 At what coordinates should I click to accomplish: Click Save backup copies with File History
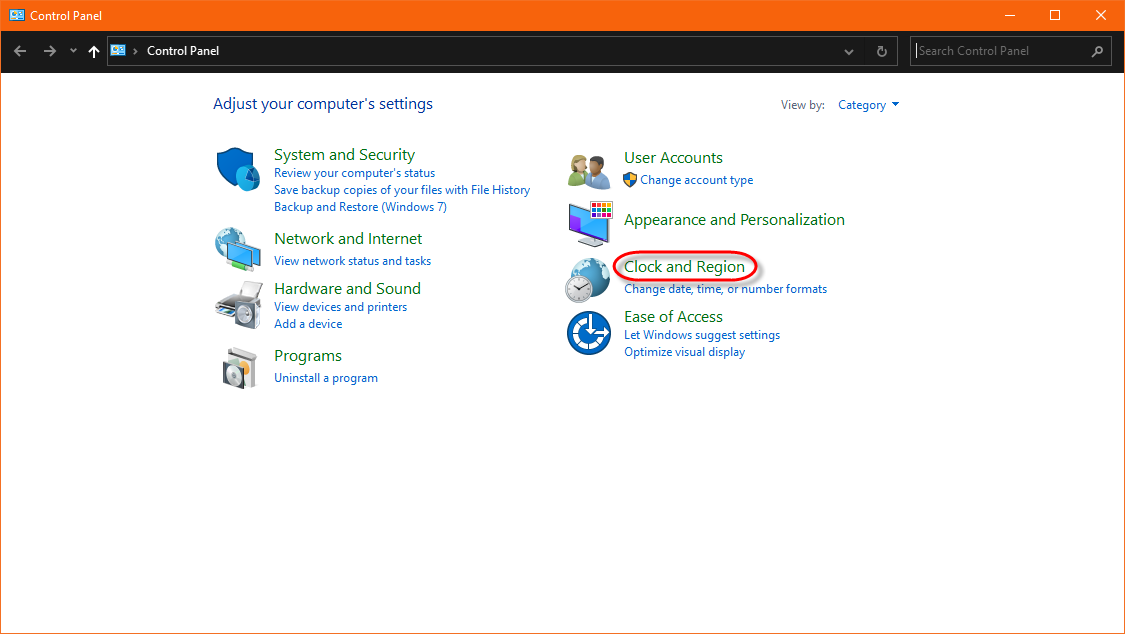(402, 190)
